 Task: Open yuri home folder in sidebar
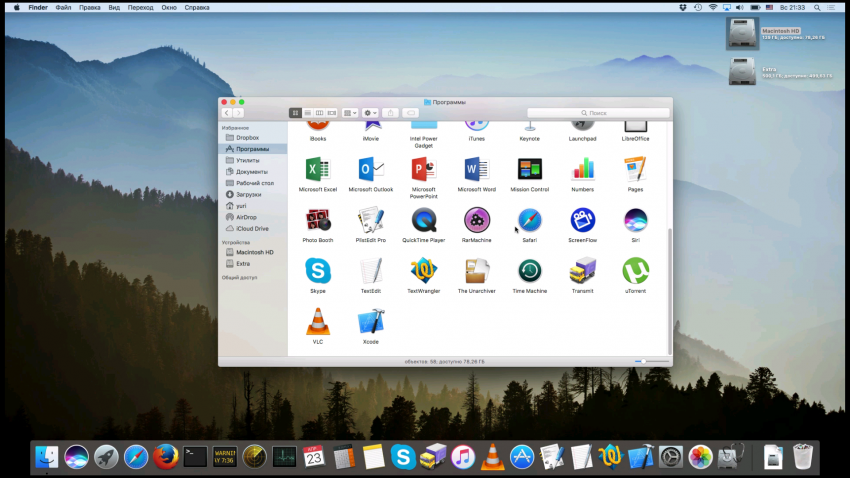[253, 206]
